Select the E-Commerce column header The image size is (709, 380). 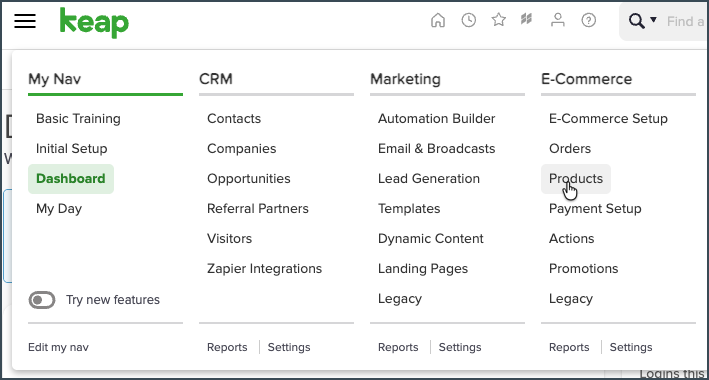tap(586, 79)
